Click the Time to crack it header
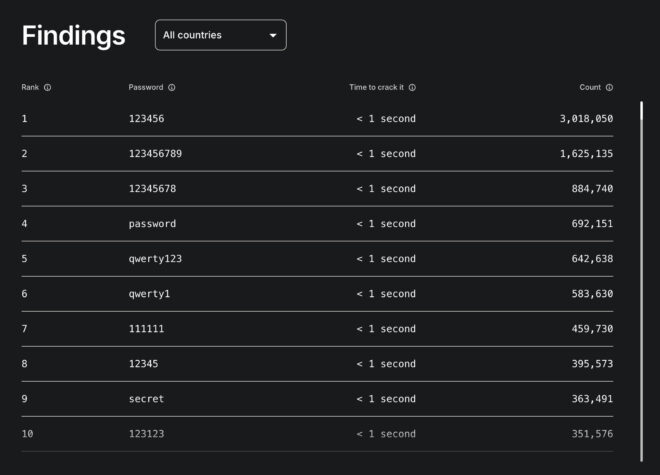 [376, 88]
